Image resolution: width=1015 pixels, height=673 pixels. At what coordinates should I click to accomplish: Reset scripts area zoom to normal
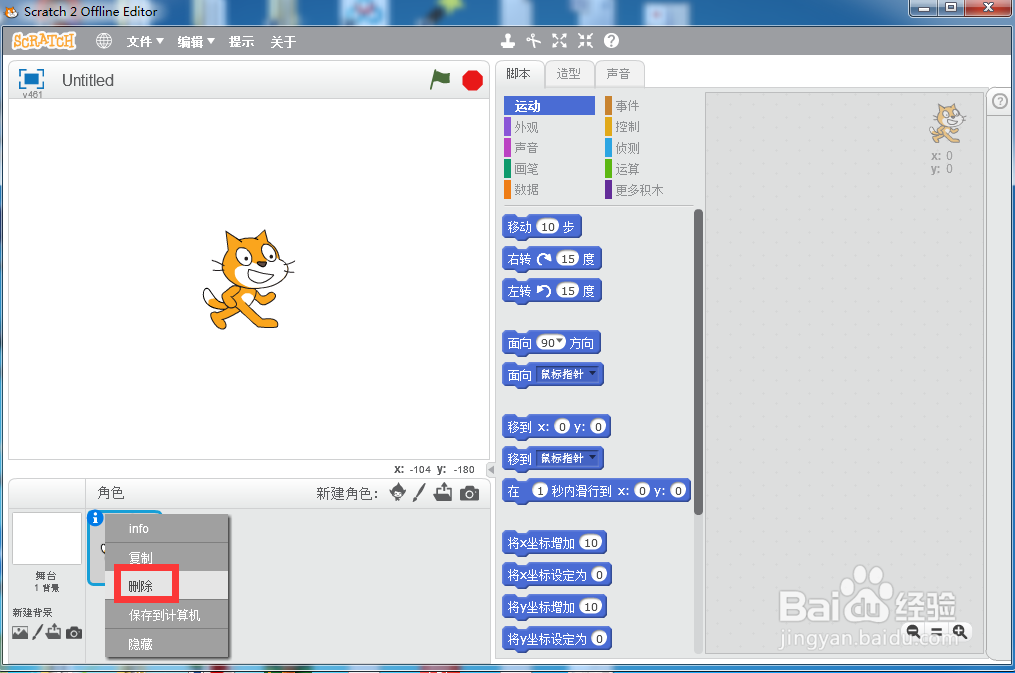[x=937, y=631]
